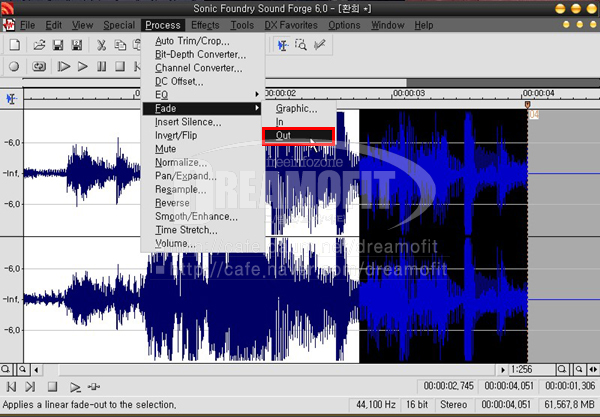
Task: Zoom out level with left magnifier icon
Action: pos(6,370)
